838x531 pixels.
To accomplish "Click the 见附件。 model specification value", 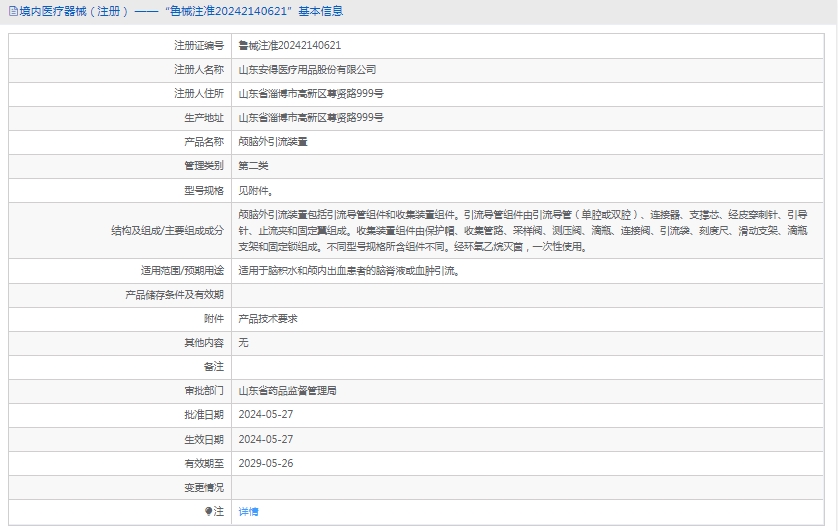I will (x=256, y=190).
